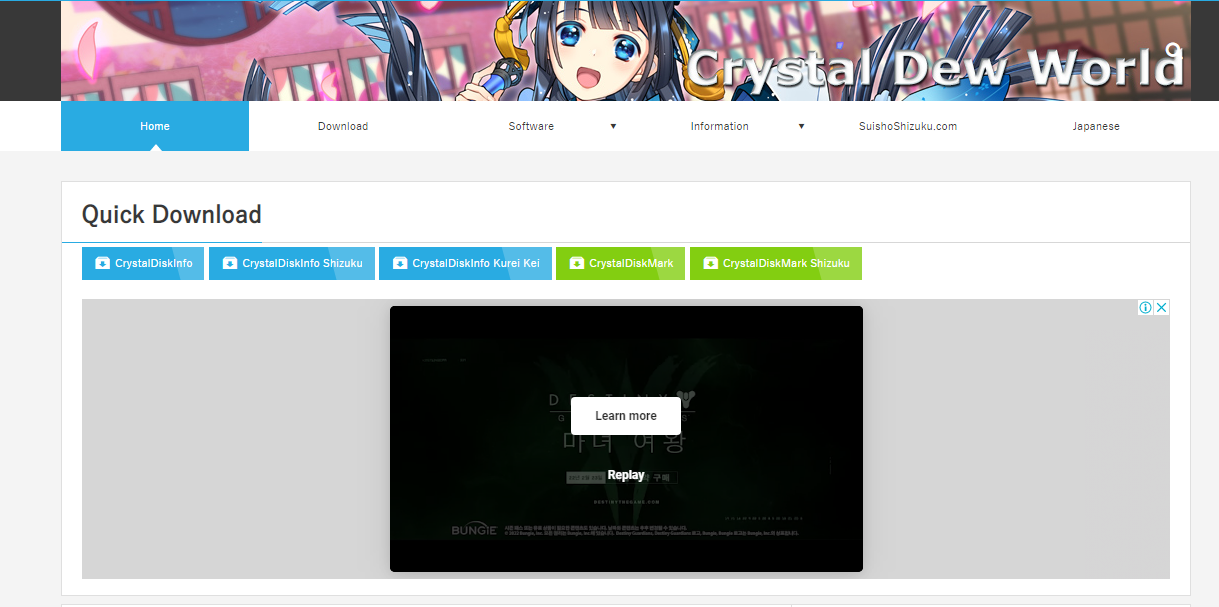Click download icon on CrystalDiskInfo button

point(102,263)
